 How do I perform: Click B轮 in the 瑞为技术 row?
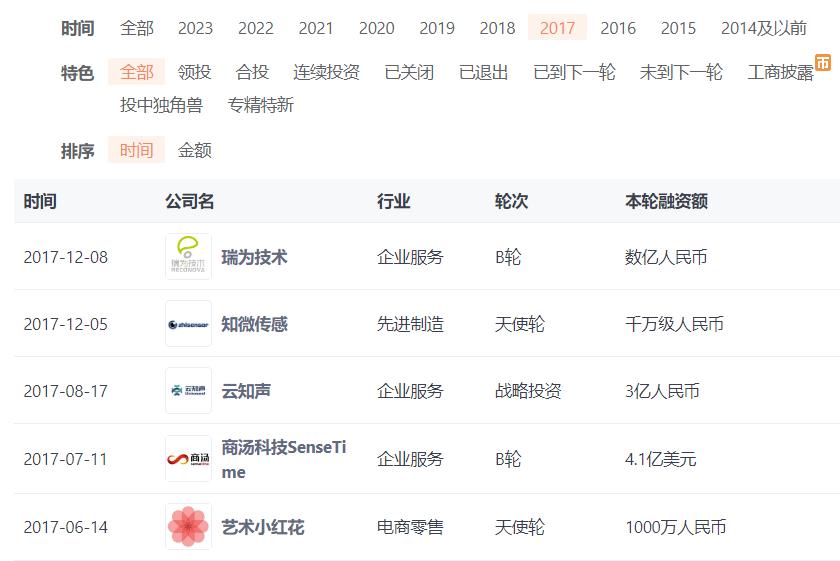[508, 257]
